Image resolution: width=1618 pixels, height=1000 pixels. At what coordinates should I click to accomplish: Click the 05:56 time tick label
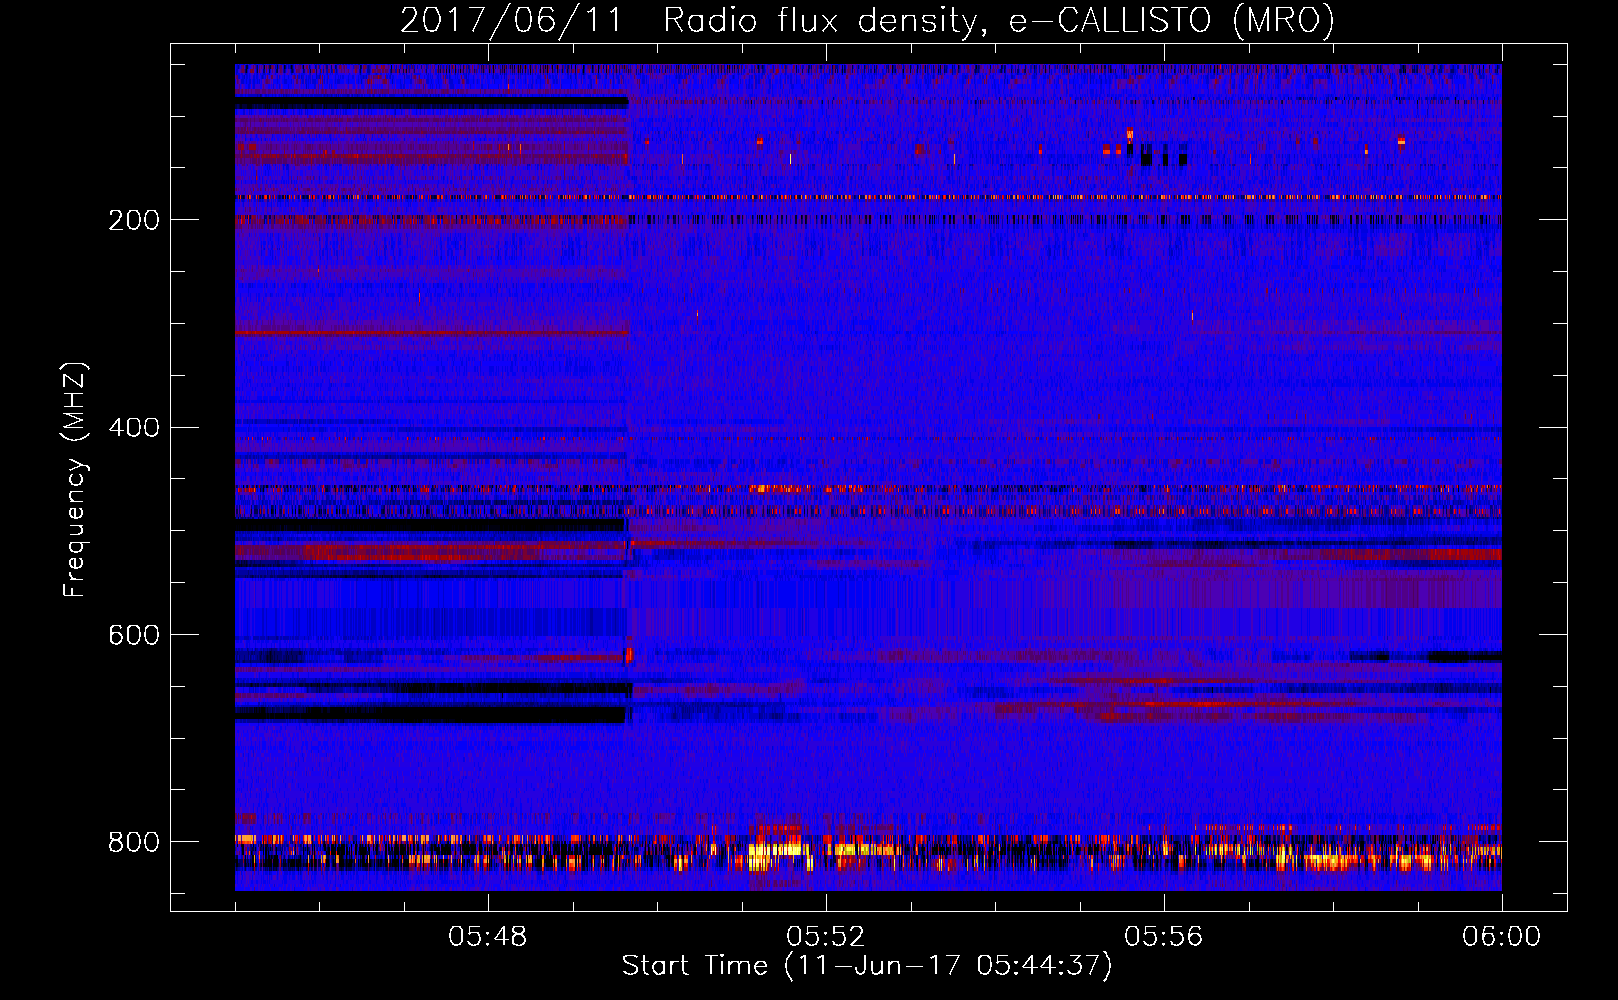1164,937
